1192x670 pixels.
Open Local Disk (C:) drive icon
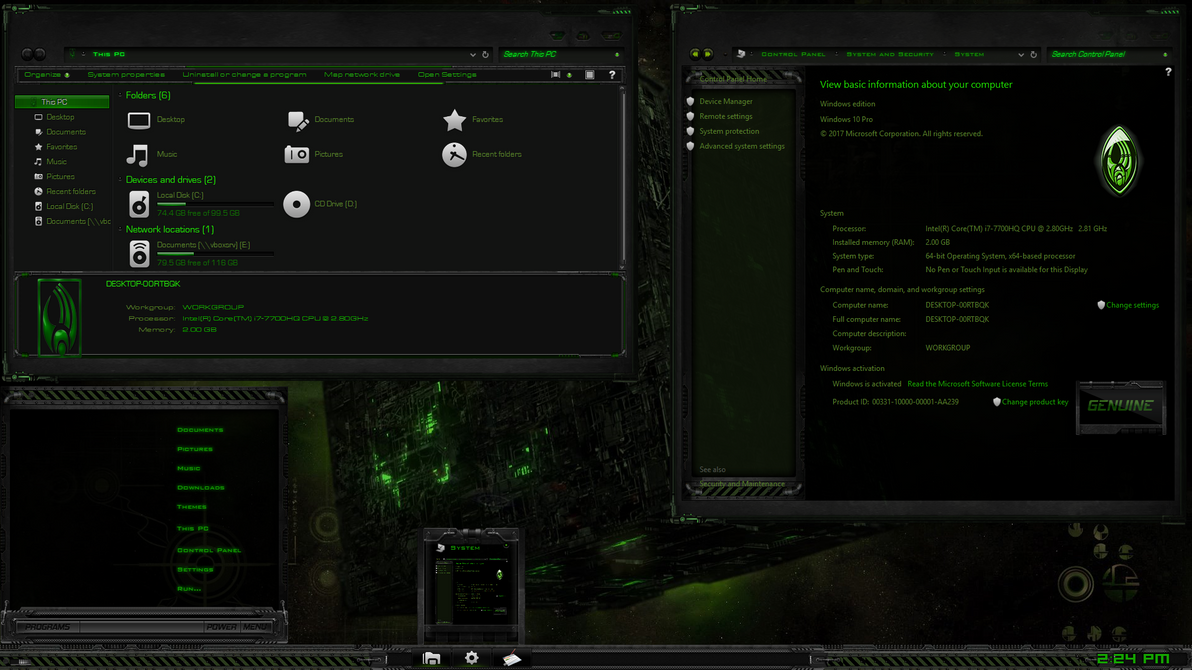139,204
